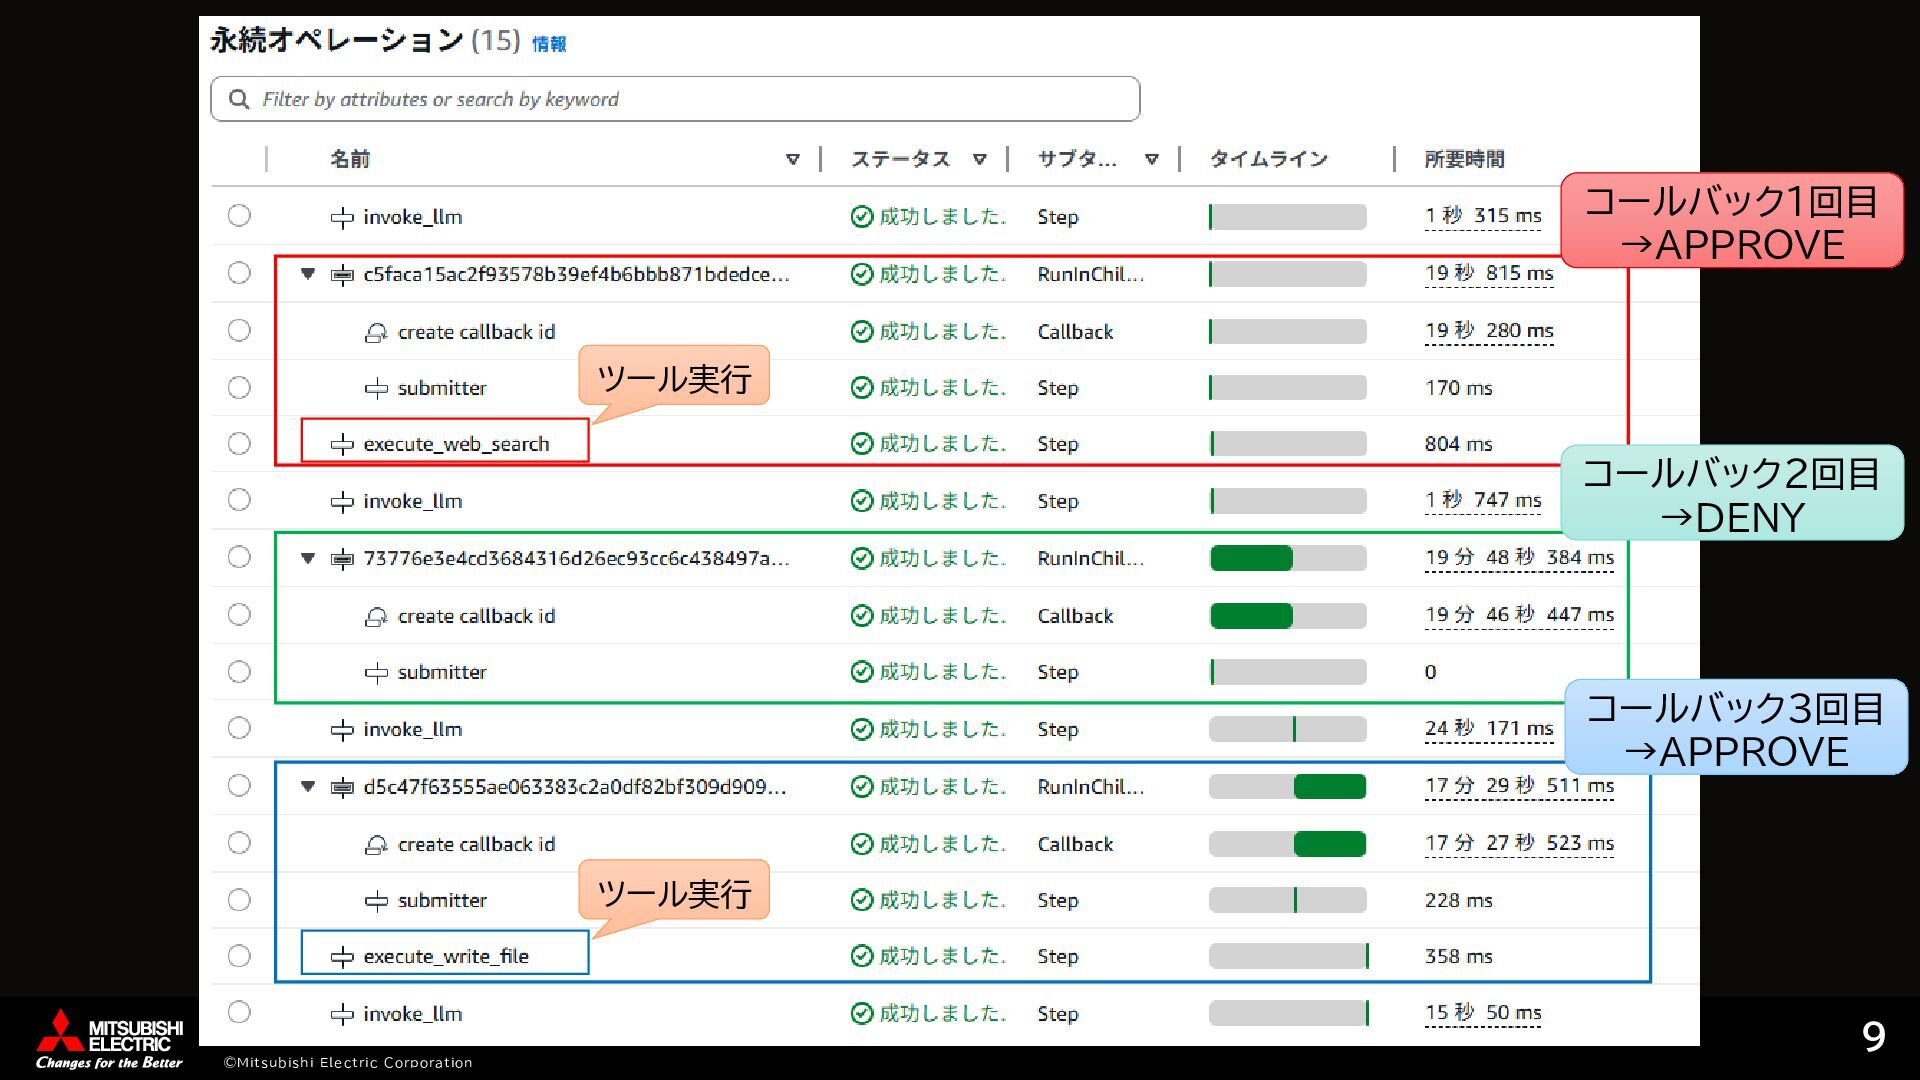Click callback icon in 73776e3e4cd3 group
The width and height of the screenshot is (1920, 1080).
pos(376,617)
